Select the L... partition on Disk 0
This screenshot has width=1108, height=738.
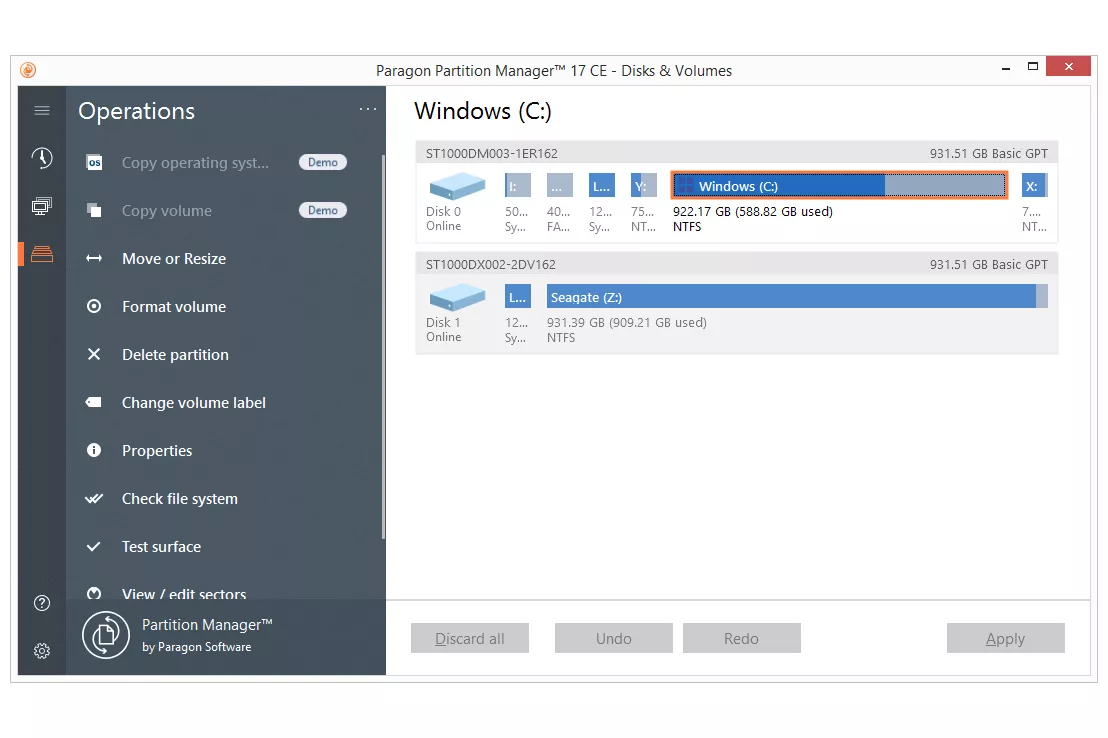pyautogui.click(x=601, y=186)
